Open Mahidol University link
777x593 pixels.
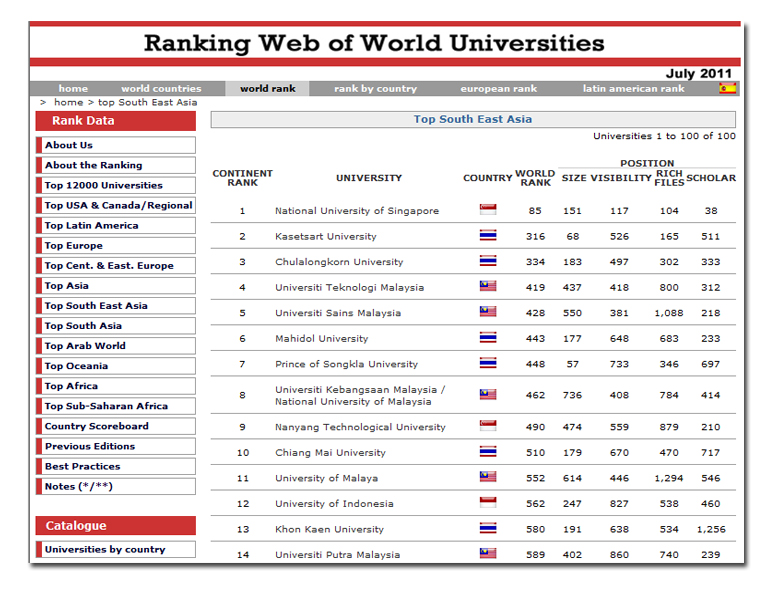click(322, 338)
